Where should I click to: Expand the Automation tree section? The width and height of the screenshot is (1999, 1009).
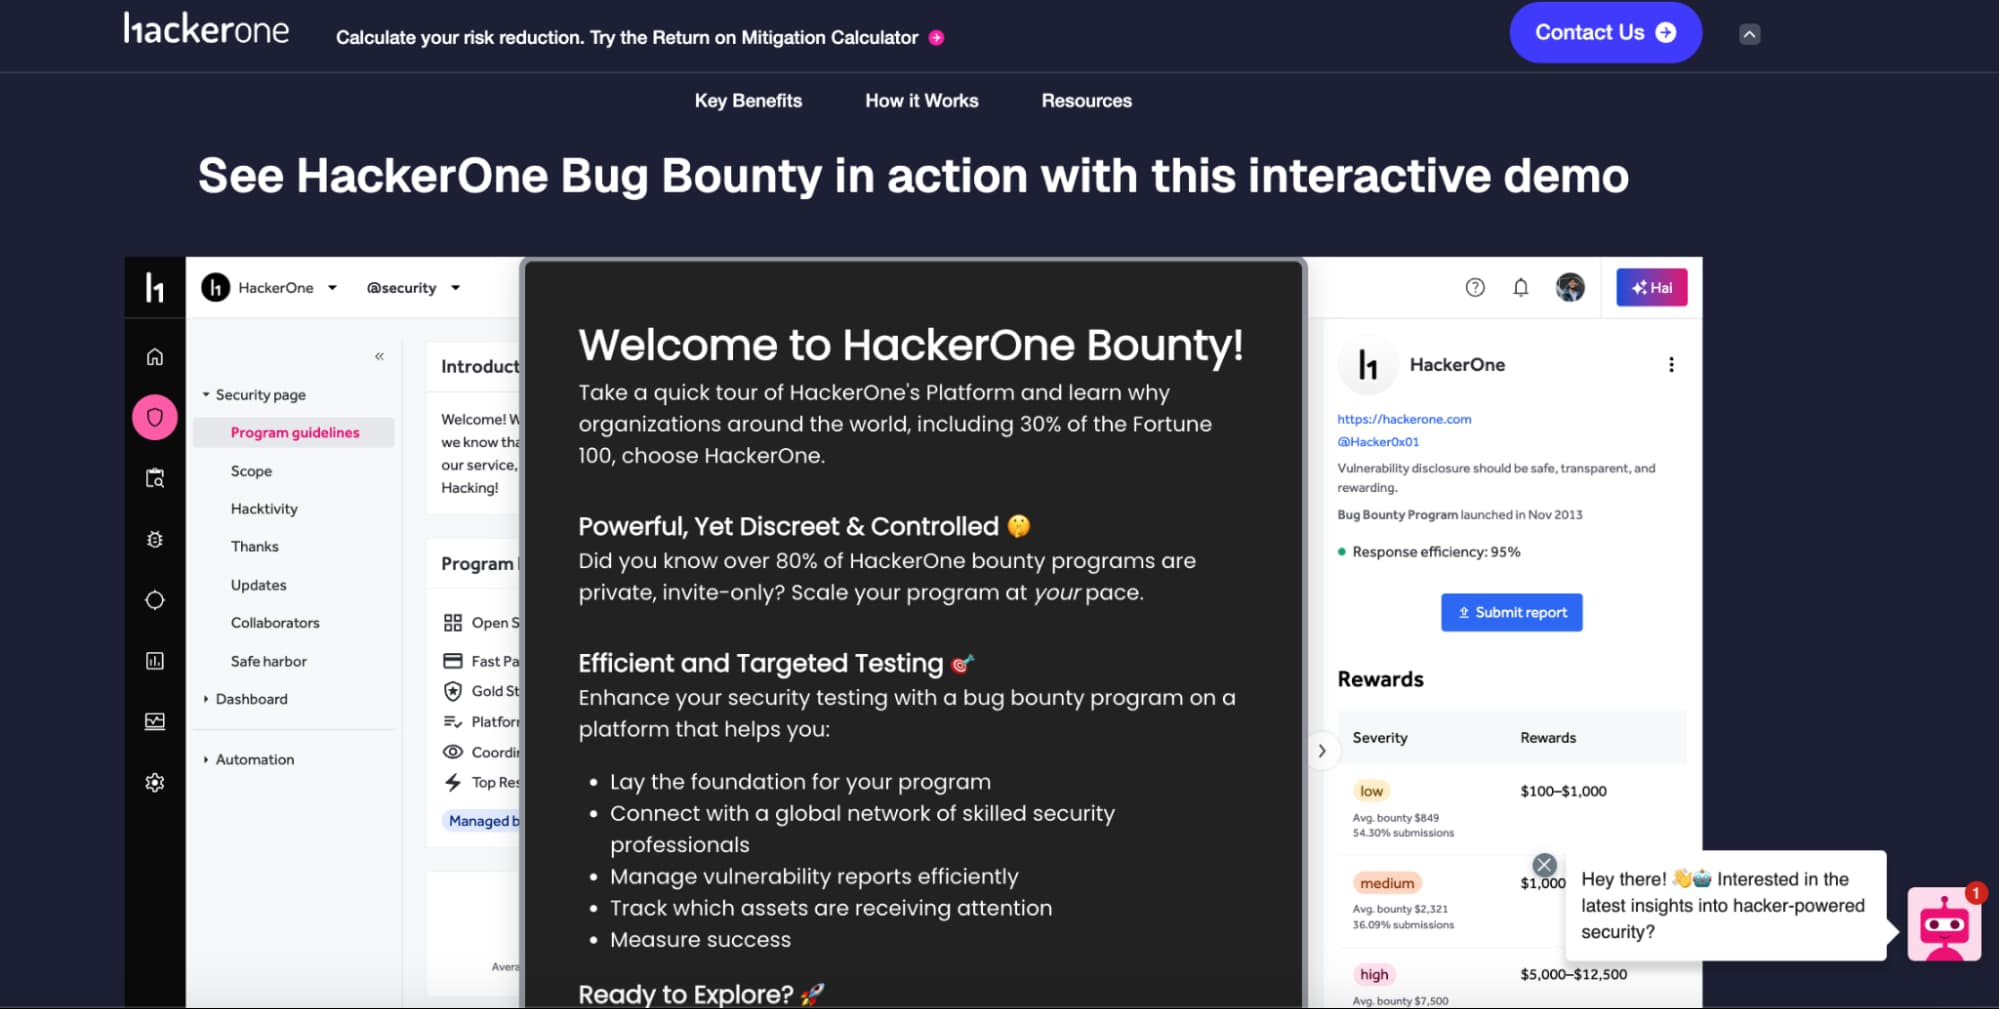pyautogui.click(x=206, y=760)
